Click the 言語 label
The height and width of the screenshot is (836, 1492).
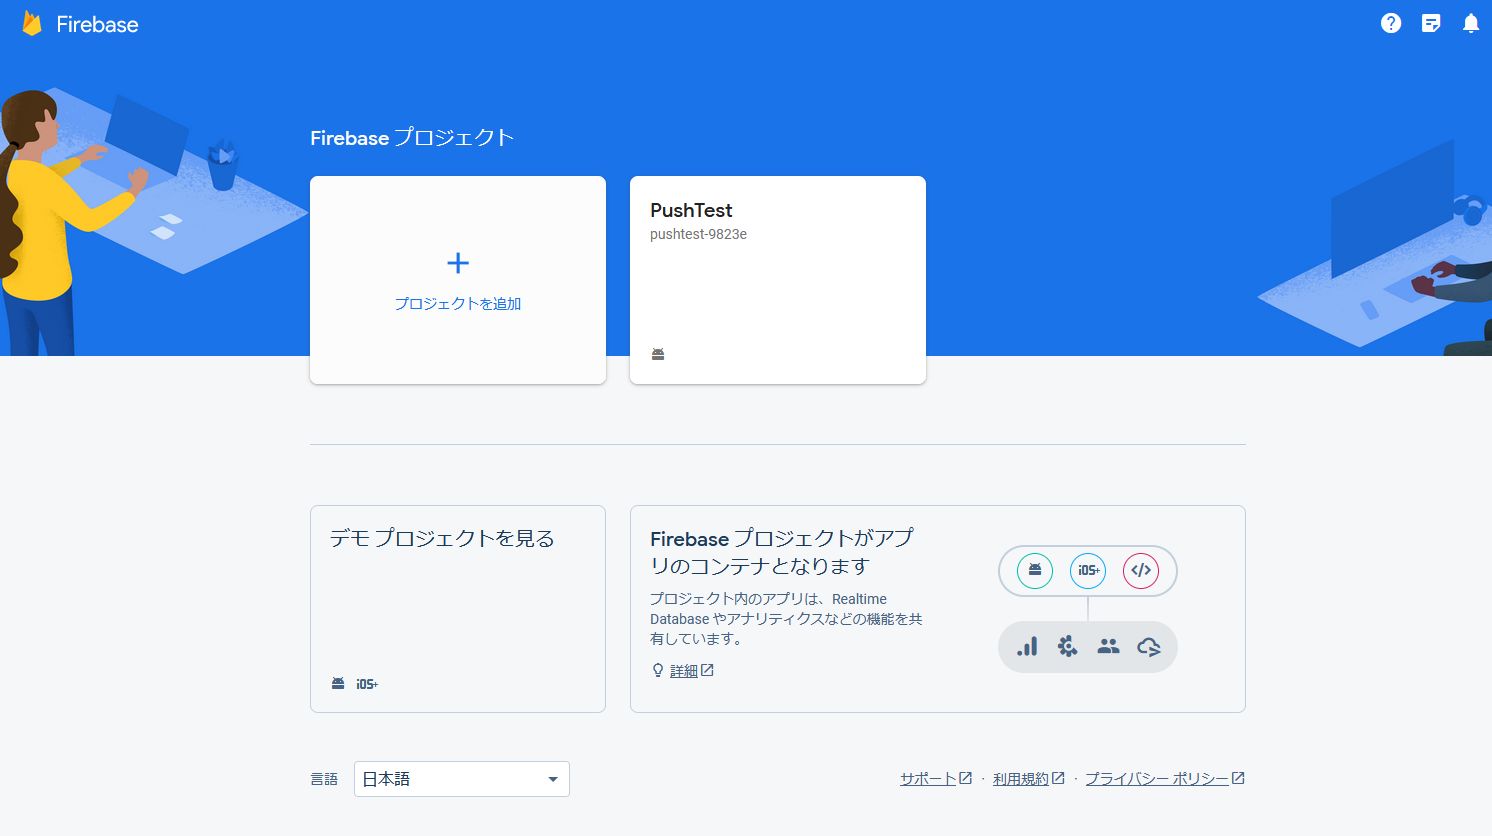point(324,779)
